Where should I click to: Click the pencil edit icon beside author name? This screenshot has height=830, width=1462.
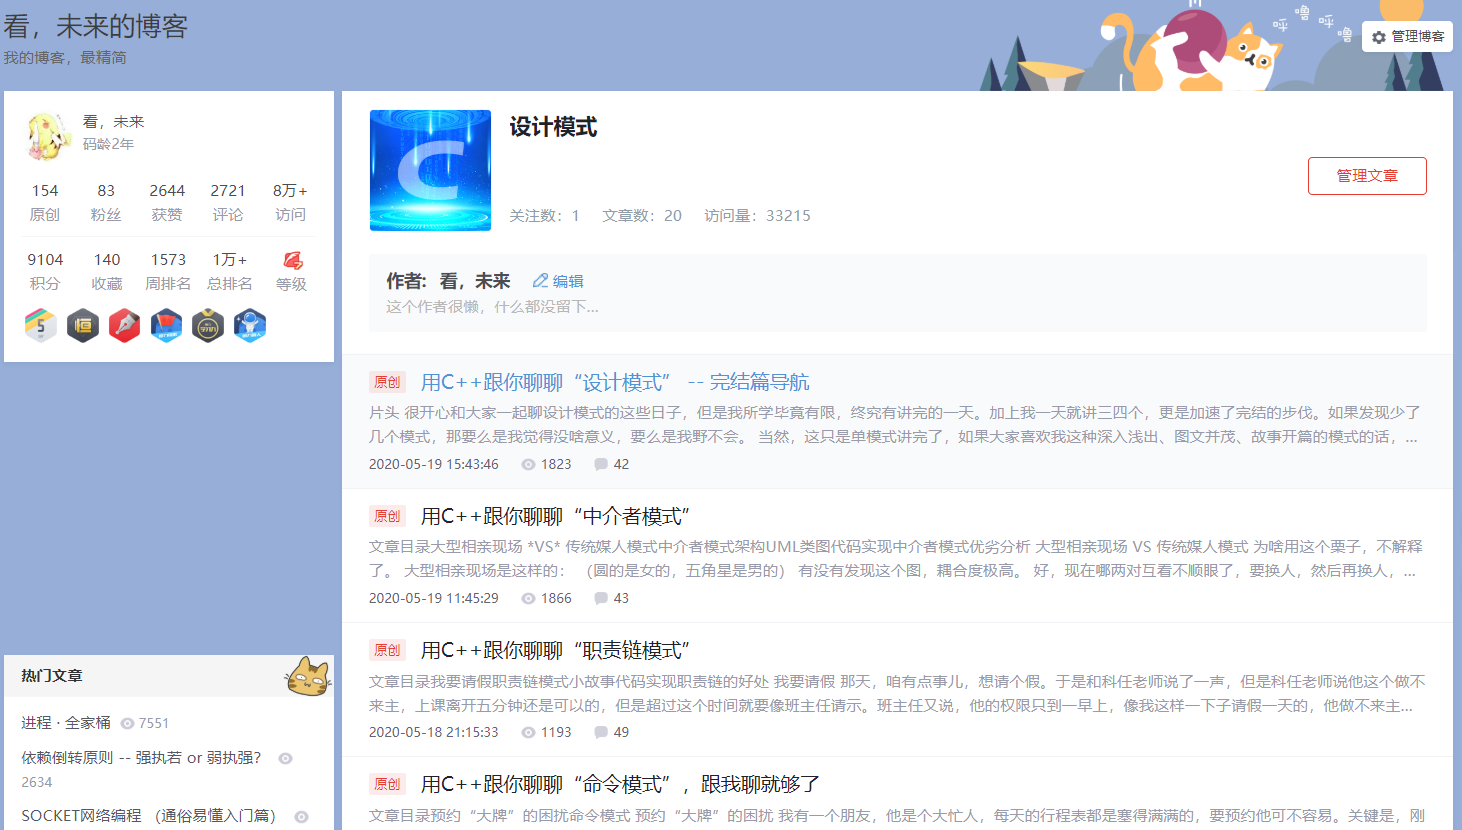[x=540, y=281]
